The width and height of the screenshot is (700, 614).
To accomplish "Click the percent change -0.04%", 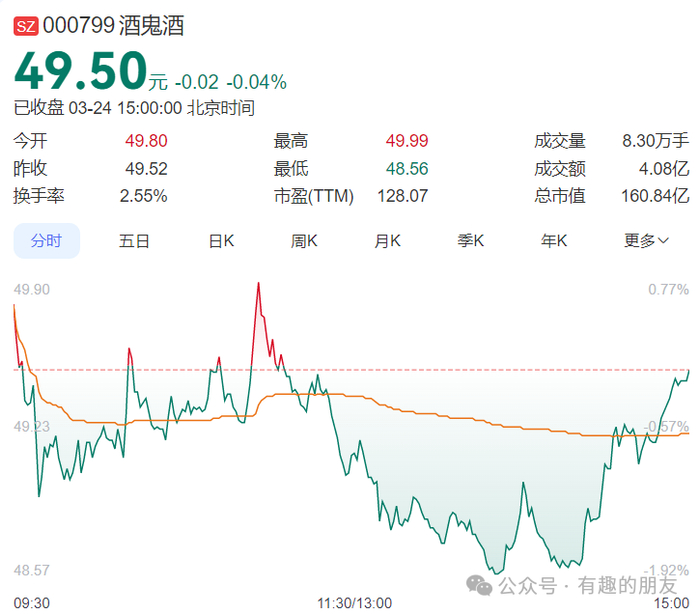I will (x=257, y=82).
